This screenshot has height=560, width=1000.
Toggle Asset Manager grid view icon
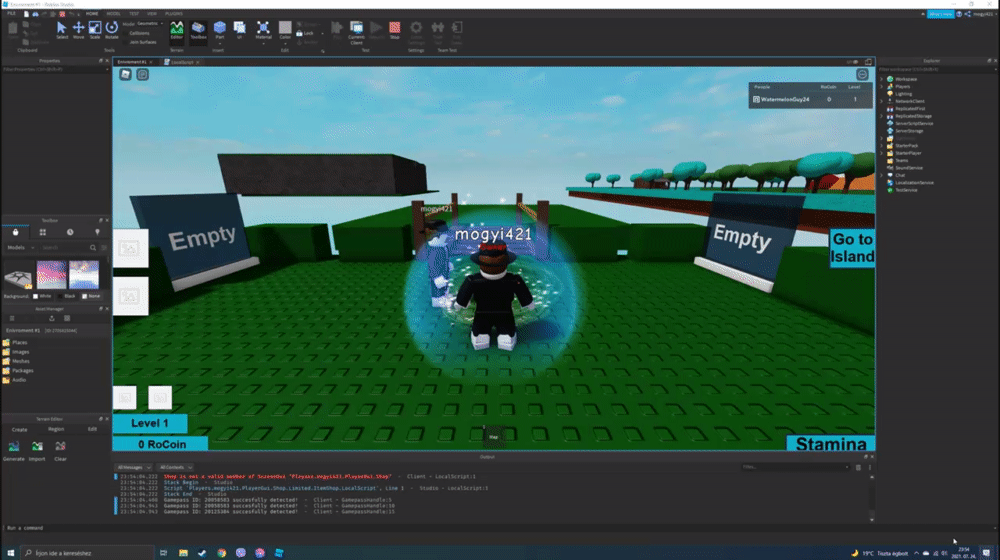[x=67, y=318]
